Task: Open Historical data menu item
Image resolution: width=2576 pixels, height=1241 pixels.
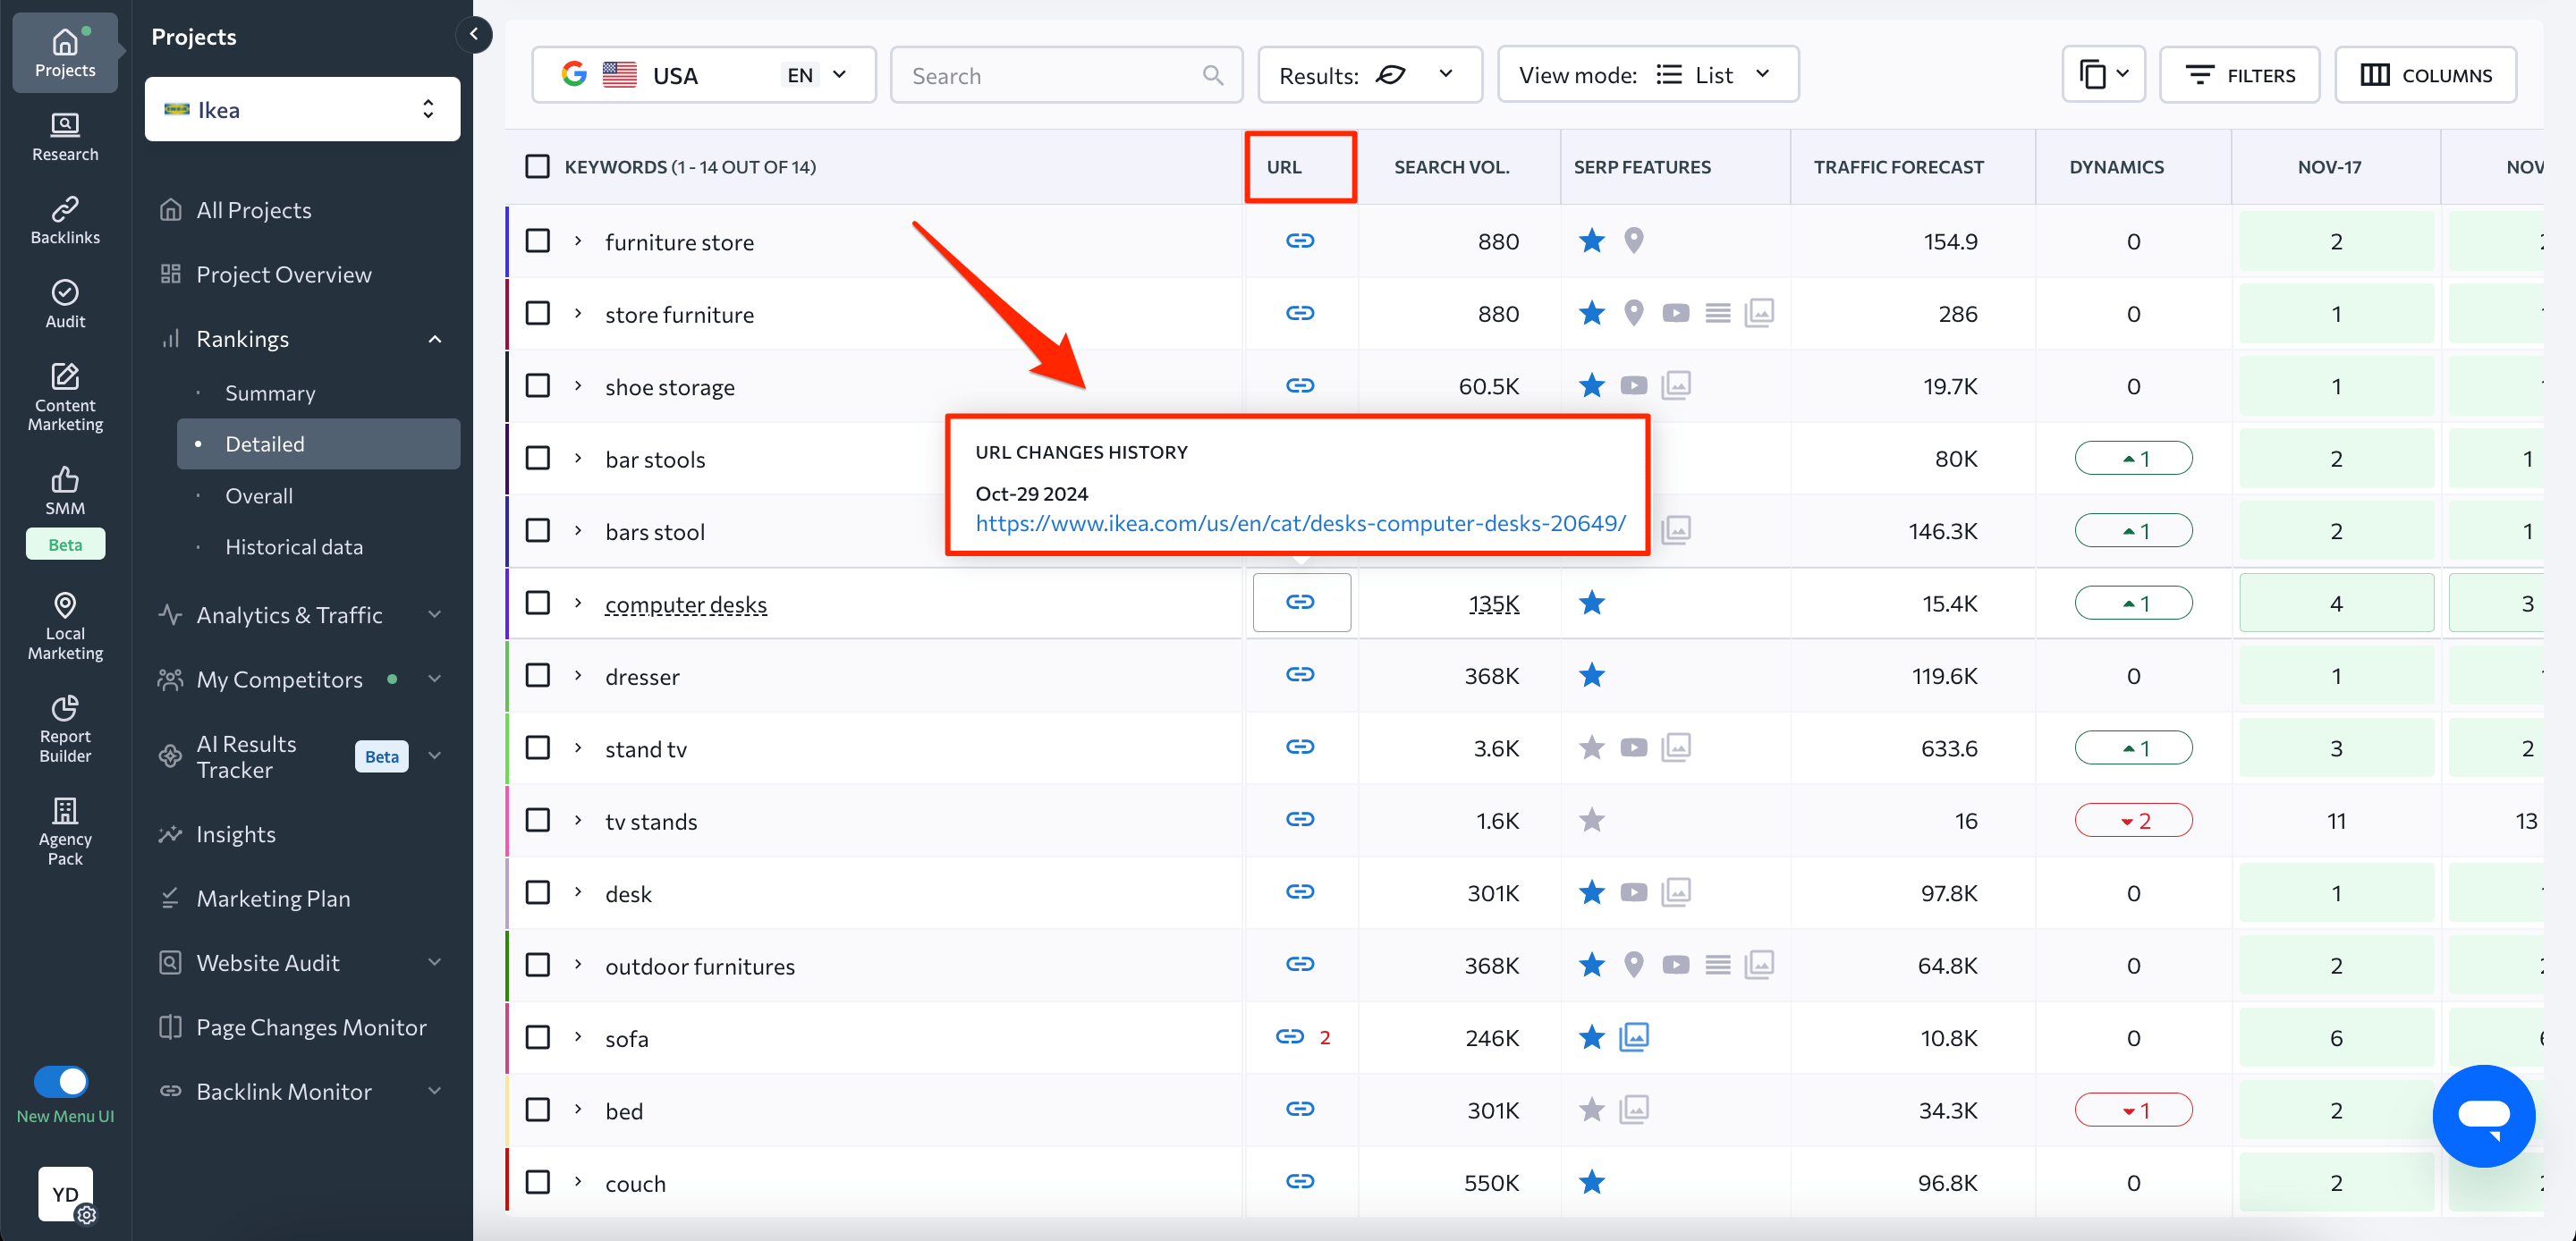Action: coord(294,546)
